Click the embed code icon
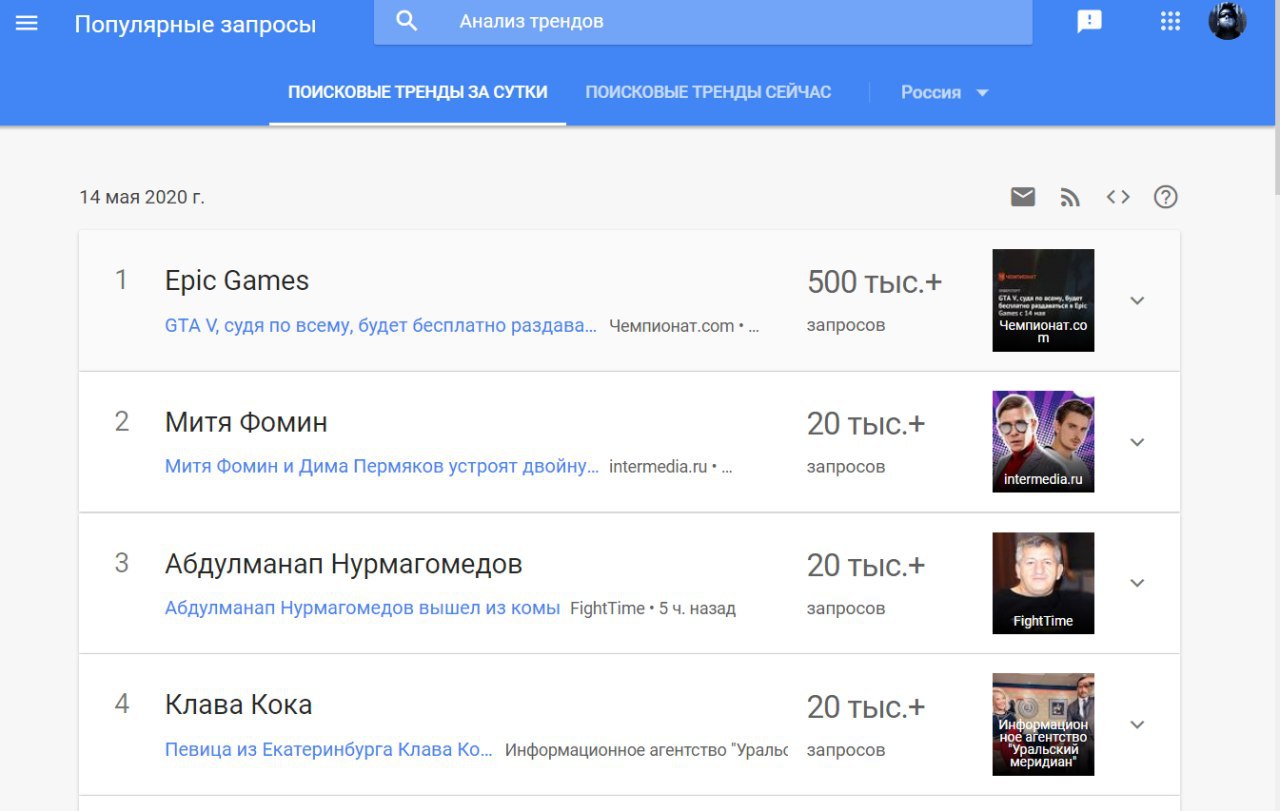The image size is (1280, 811). click(x=1118, y=197)
